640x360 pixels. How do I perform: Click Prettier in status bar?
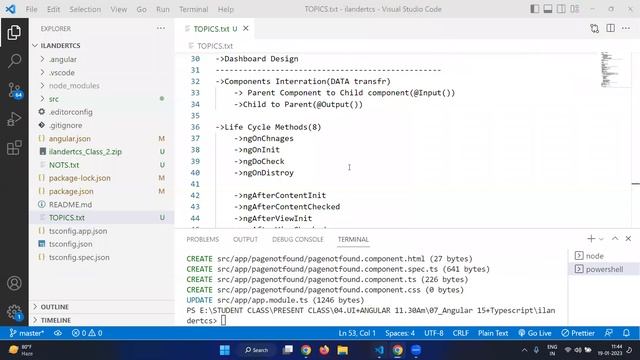578,333
